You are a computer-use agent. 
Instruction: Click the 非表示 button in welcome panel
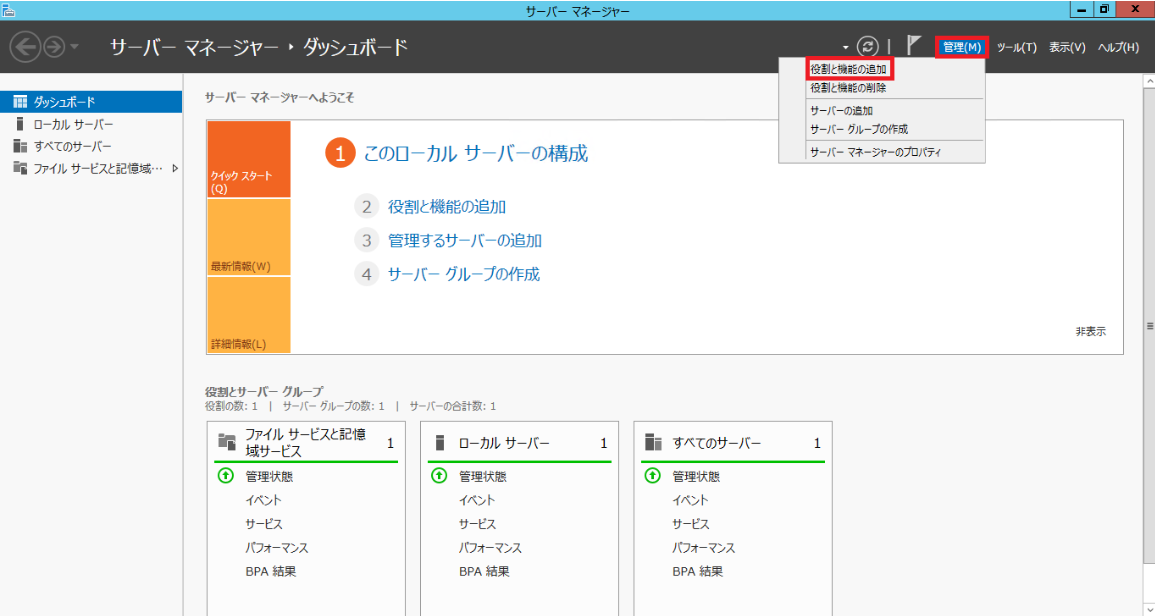coord(1090,331)
